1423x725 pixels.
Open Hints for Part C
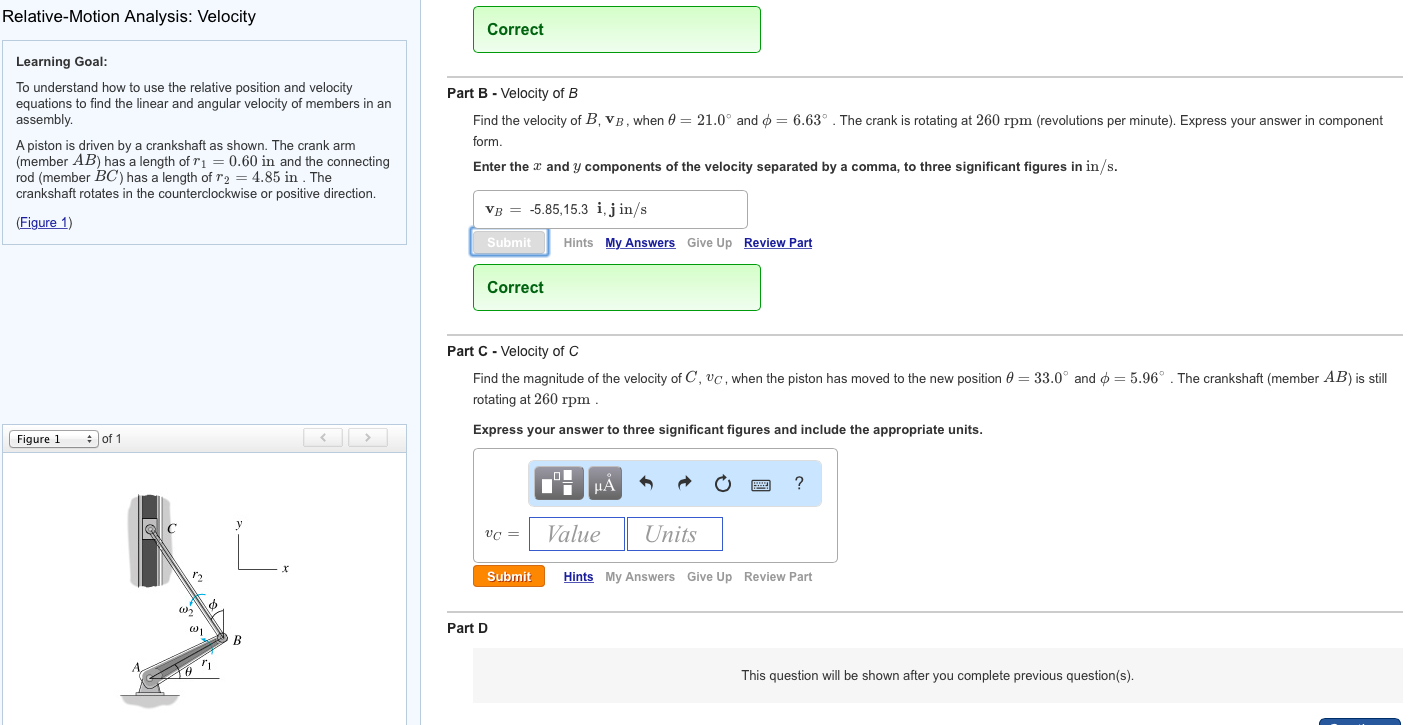578,576
